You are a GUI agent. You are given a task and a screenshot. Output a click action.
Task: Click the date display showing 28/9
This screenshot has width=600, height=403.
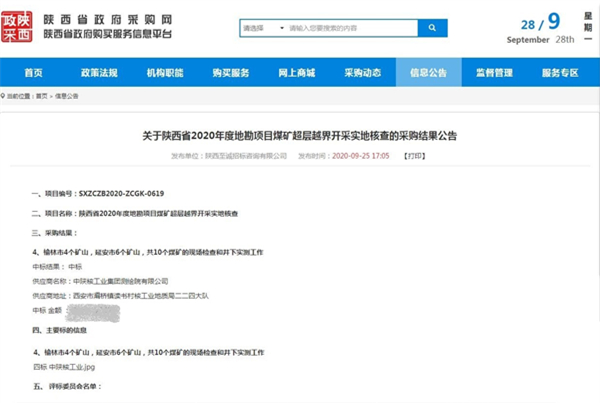pos(545,22)
